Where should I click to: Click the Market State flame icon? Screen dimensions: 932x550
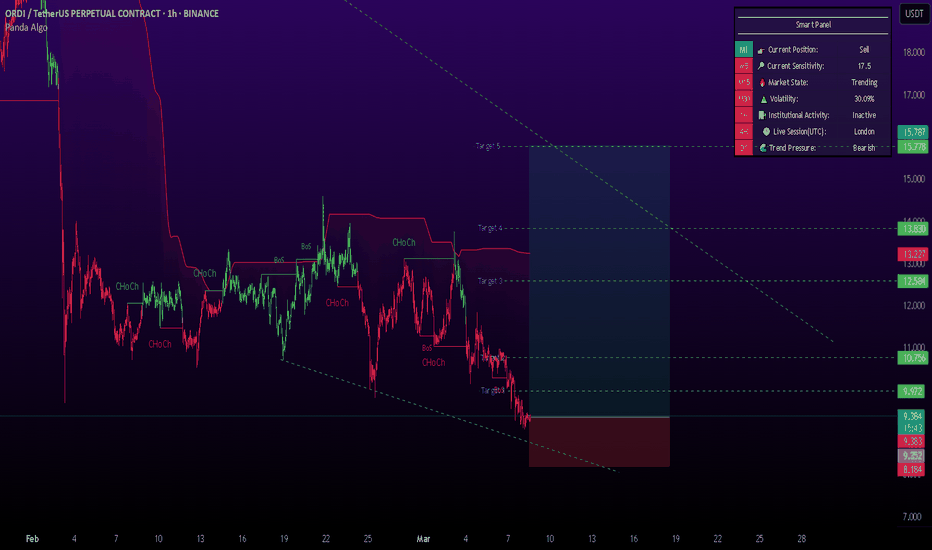click(762, 83)
